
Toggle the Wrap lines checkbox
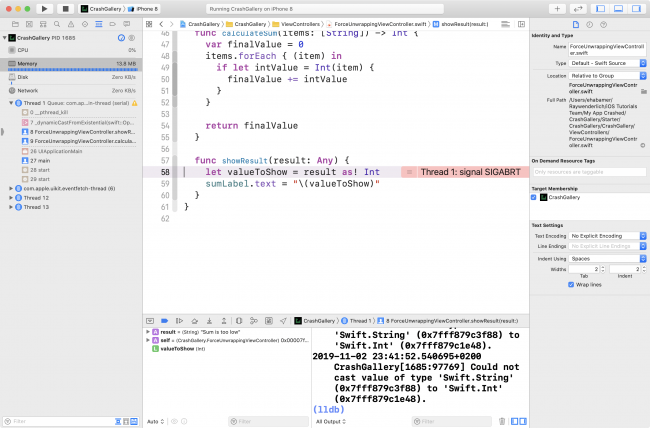[571, 283]
